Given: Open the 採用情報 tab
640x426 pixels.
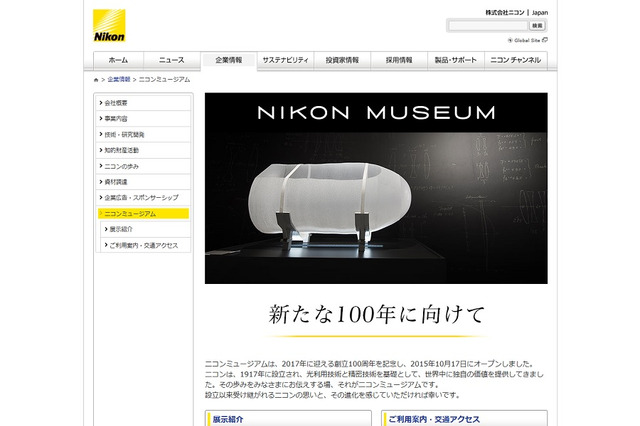Looking at the screenshot, I should point(399,60).
